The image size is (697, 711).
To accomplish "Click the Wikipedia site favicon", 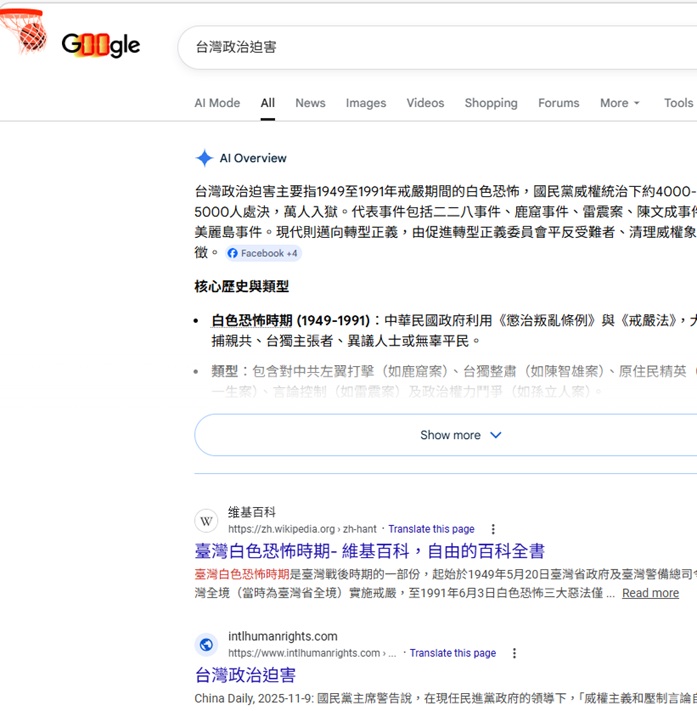I will pyautogui.click(x=206, y=520).
